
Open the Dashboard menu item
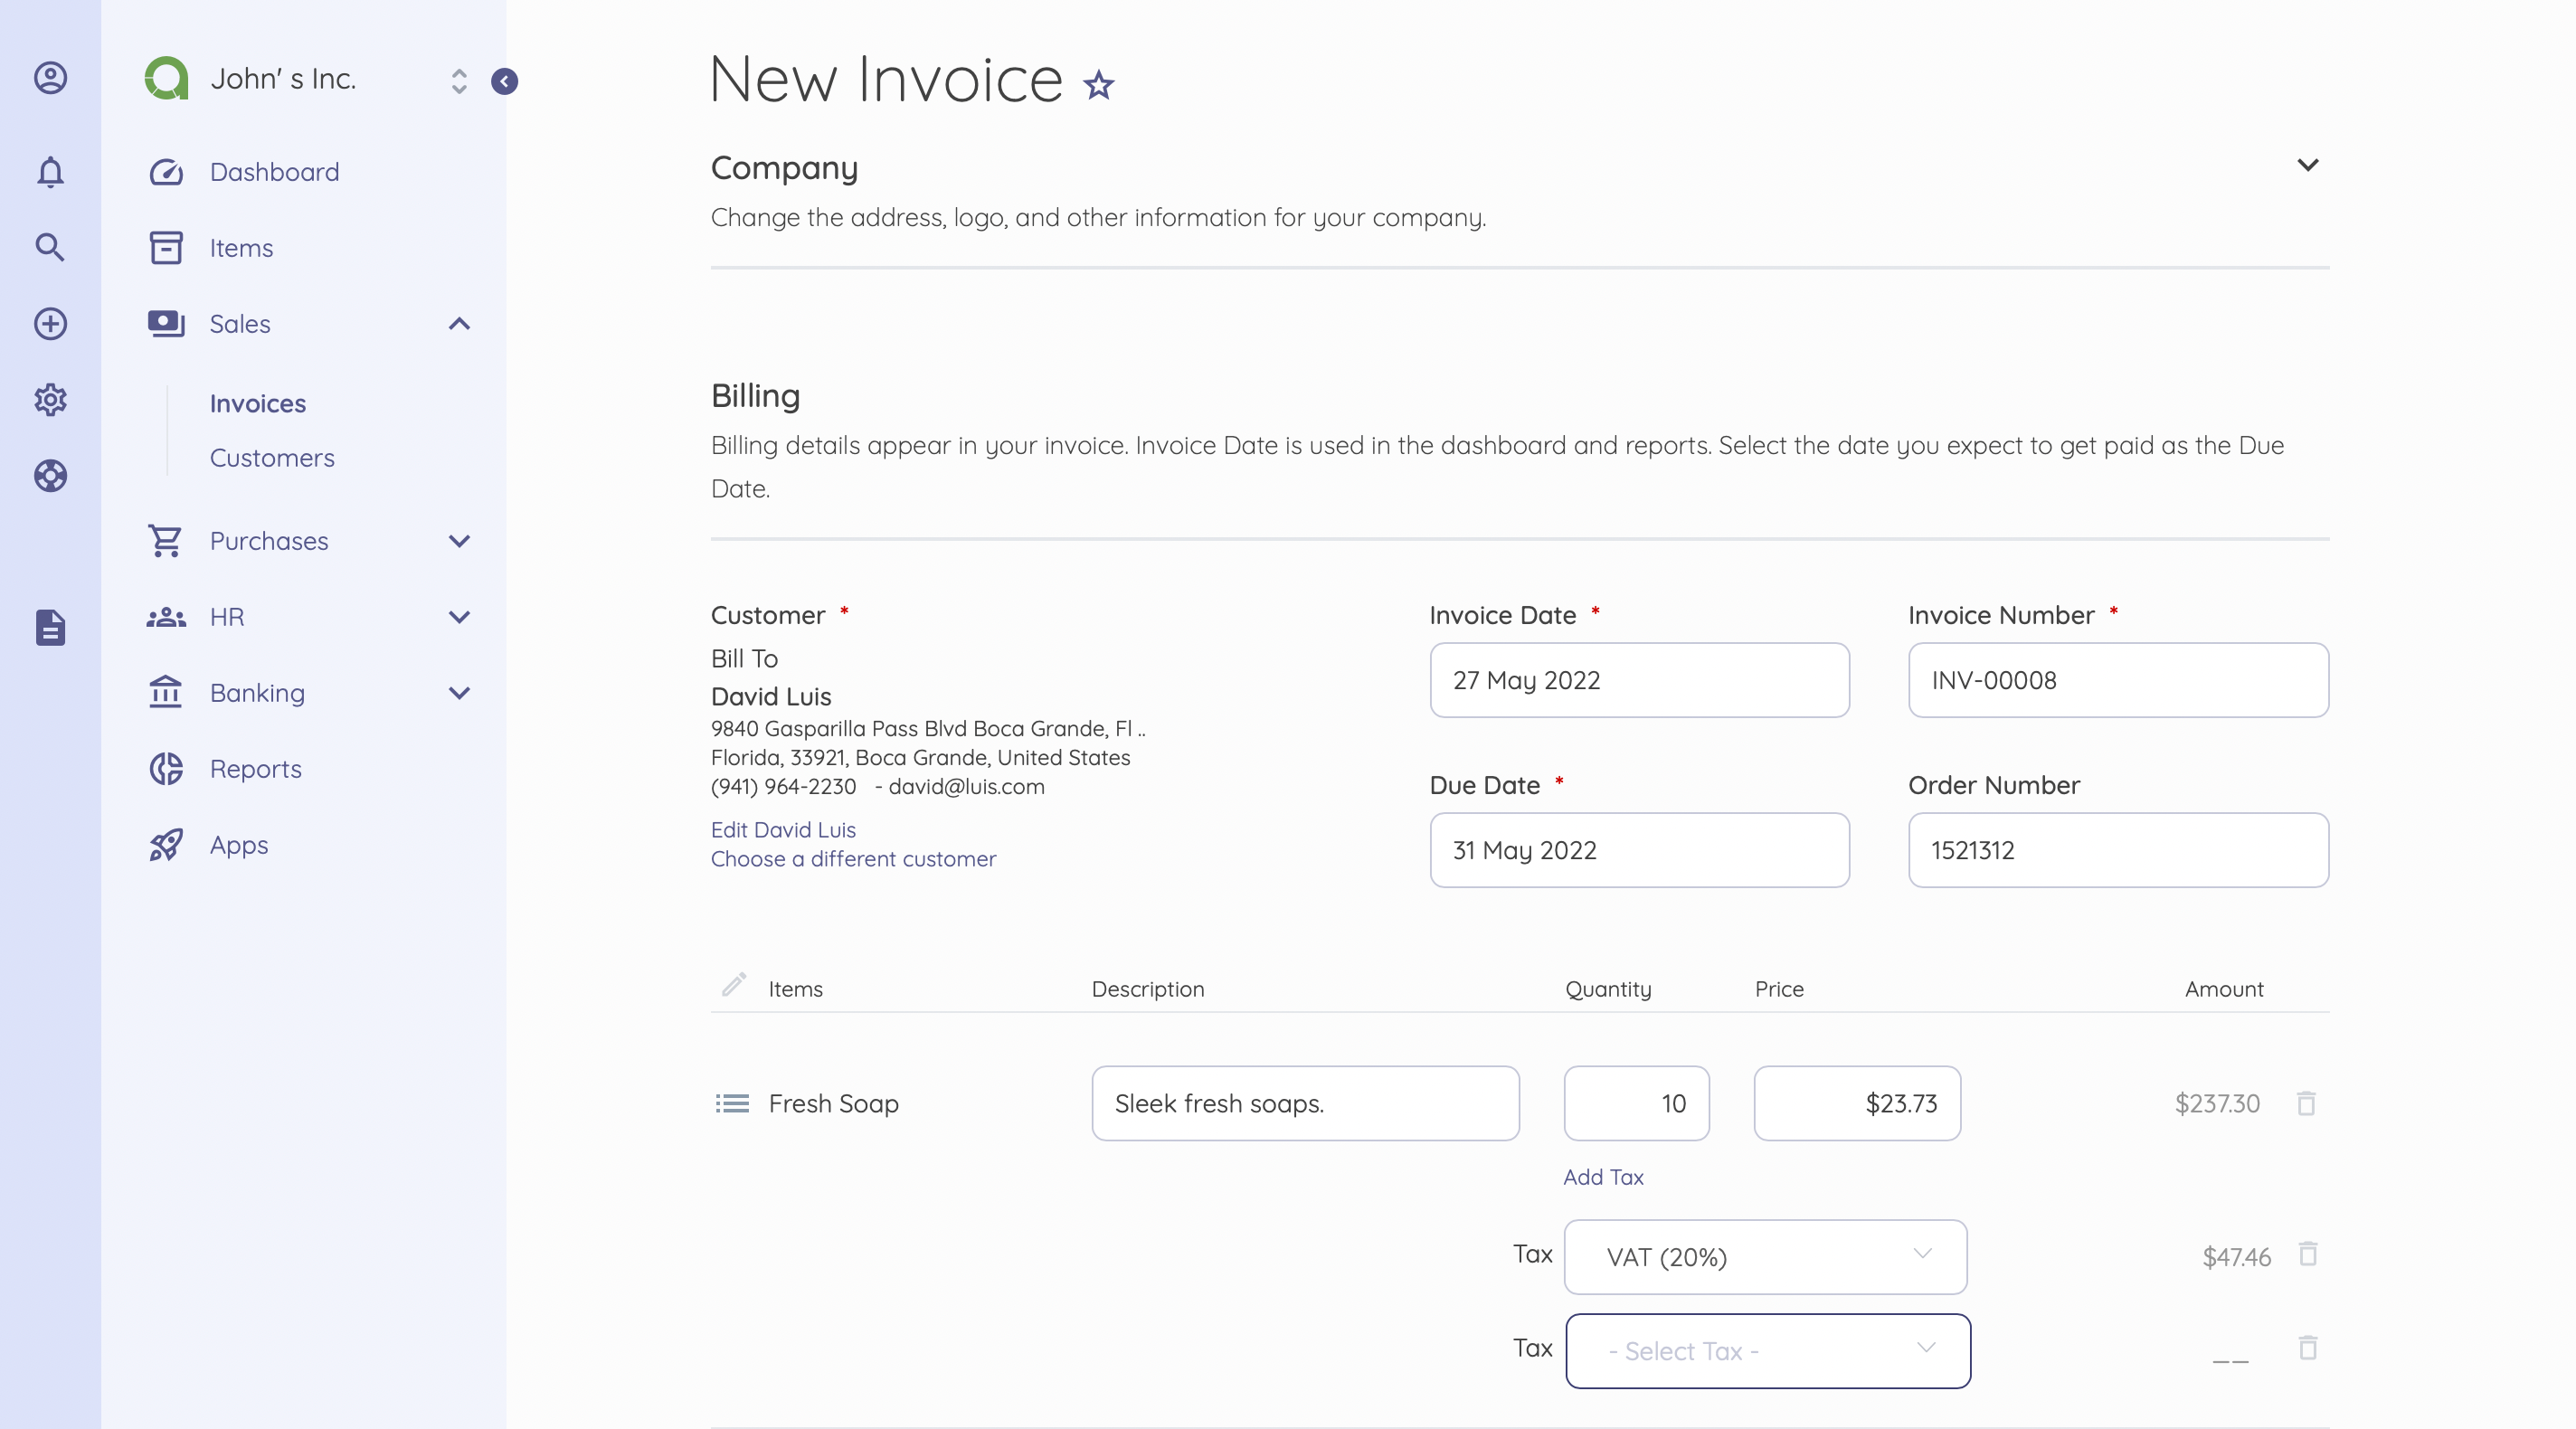click(x=274, y=172)
